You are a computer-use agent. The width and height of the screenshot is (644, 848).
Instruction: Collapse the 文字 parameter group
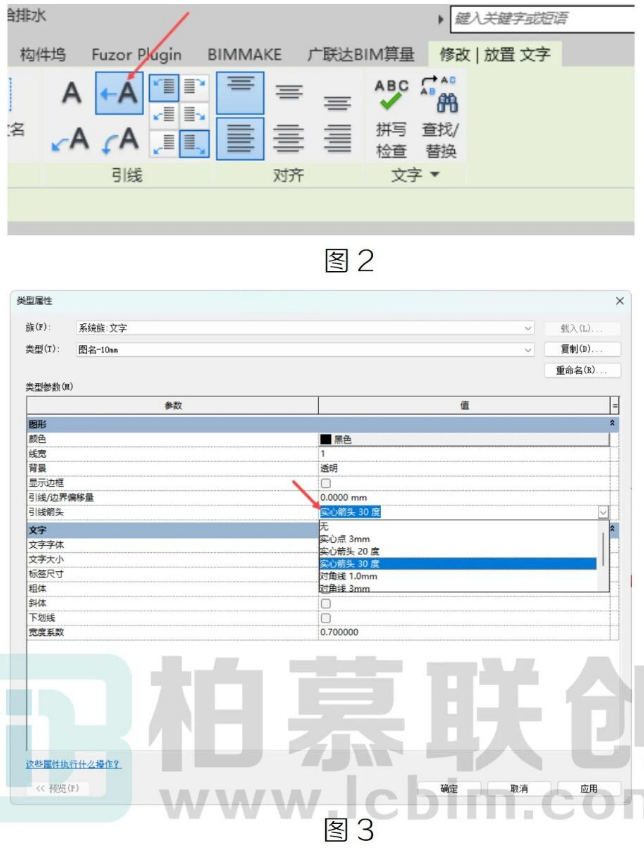pos(613,529)
